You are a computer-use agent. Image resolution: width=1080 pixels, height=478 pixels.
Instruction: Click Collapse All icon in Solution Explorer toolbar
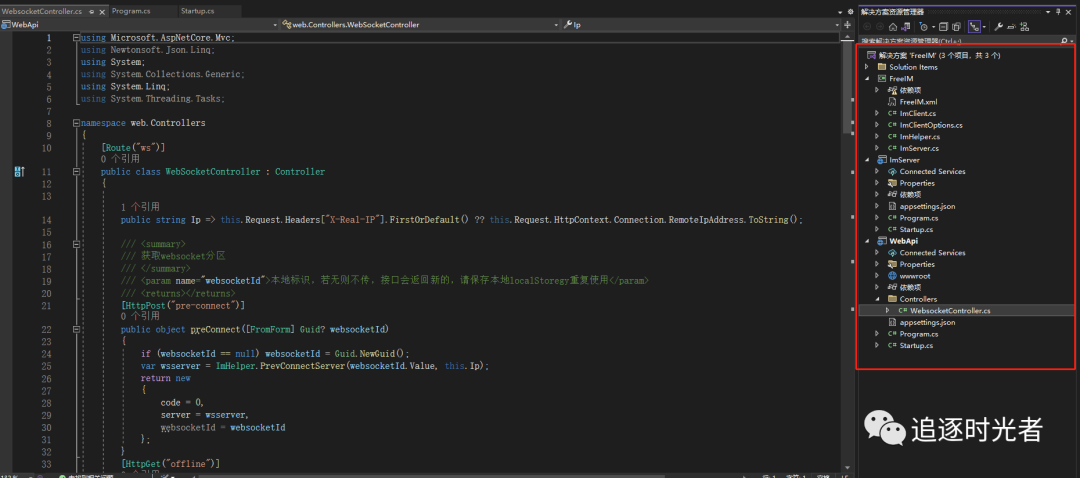pyautogui.click(x=943, y=26)
